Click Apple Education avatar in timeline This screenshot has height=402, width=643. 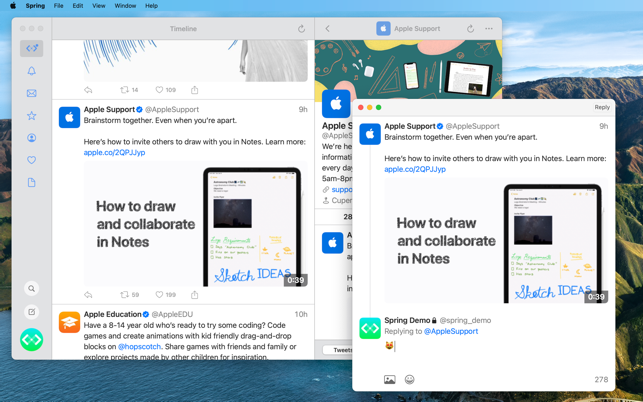pyautogui.click(x=69, y=322)
